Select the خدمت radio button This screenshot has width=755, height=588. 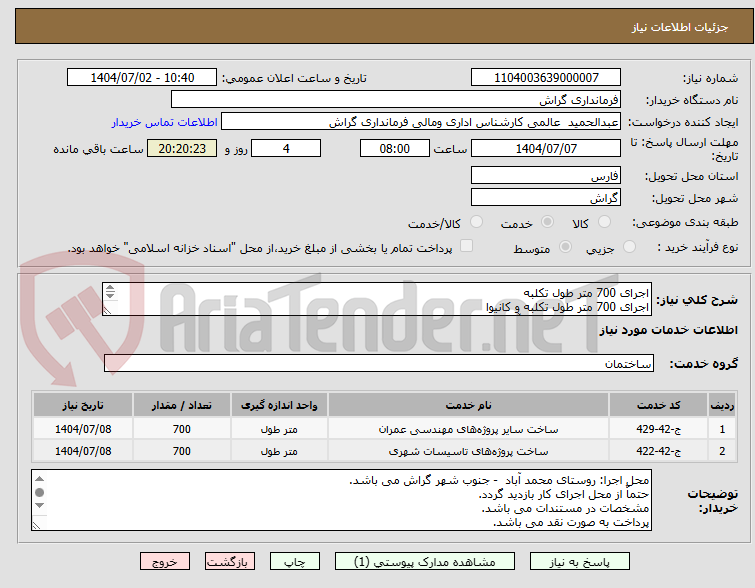click(x=547, y=222)
